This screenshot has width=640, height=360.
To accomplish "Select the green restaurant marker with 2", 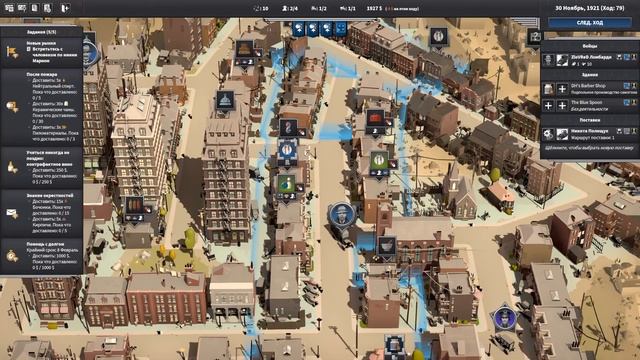I will 379,160.
